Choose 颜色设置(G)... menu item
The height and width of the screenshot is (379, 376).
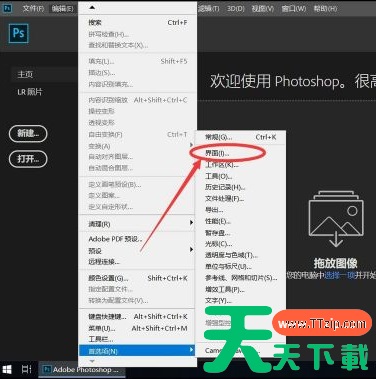point(137,278)
